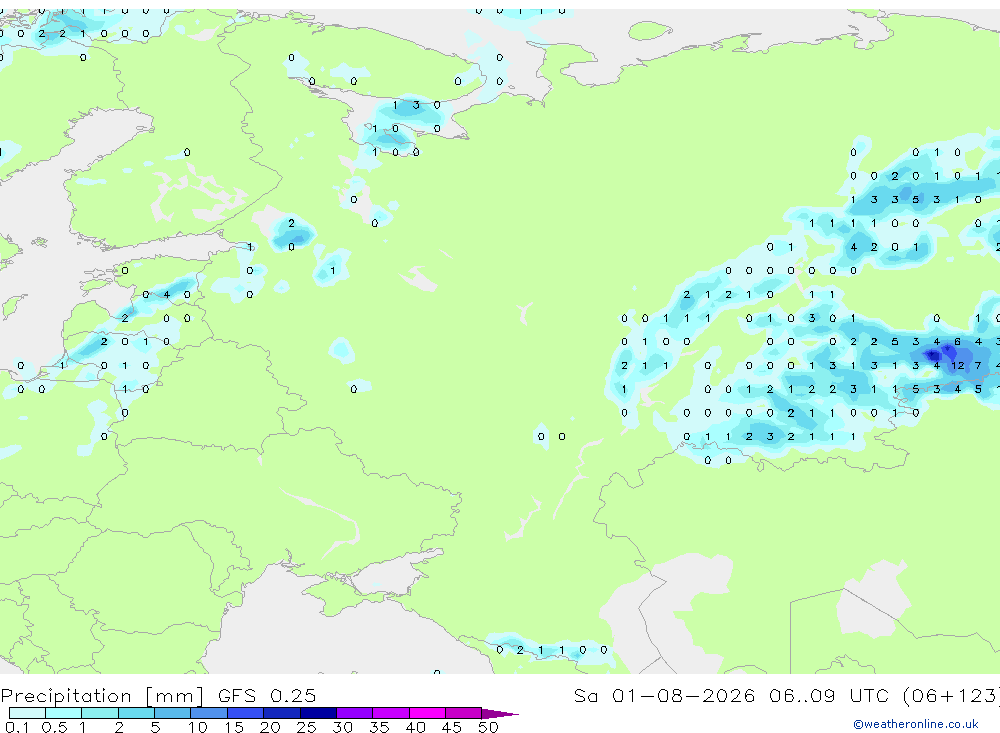Screen dimensions: 1000x733
Task: Pick the 10–15 mm blue legend swatch
Action: click(209, 713)
